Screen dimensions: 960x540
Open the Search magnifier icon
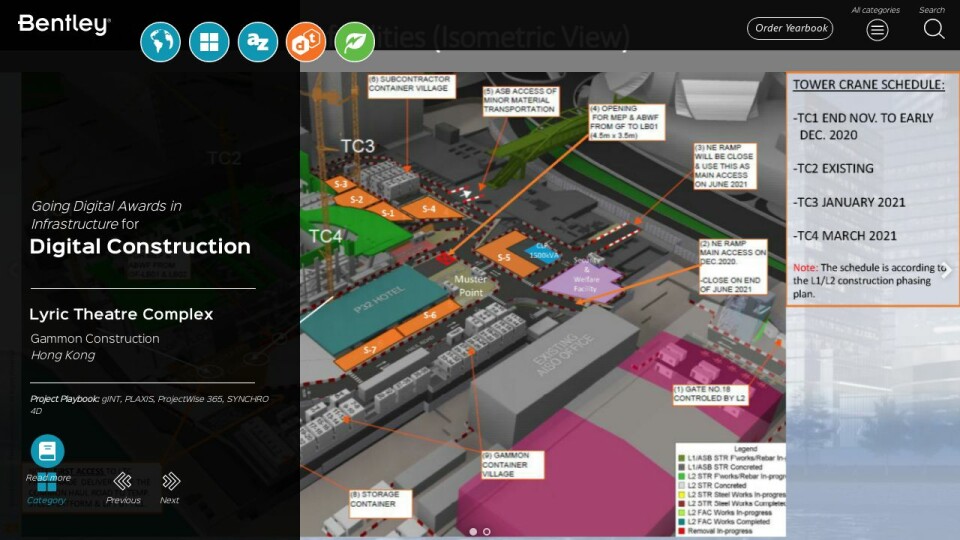(934, 29)
